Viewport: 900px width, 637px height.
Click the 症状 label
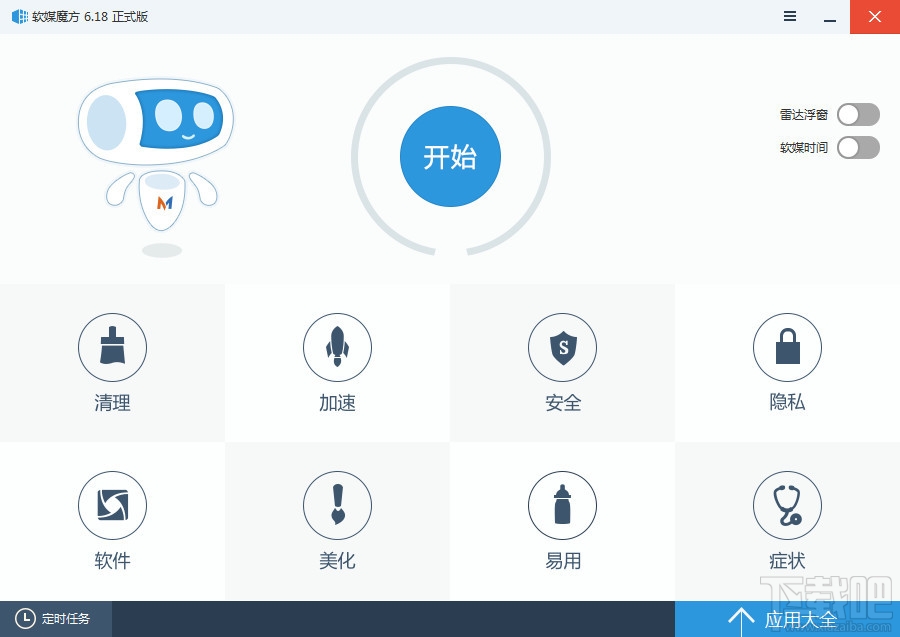pos(788,561)
